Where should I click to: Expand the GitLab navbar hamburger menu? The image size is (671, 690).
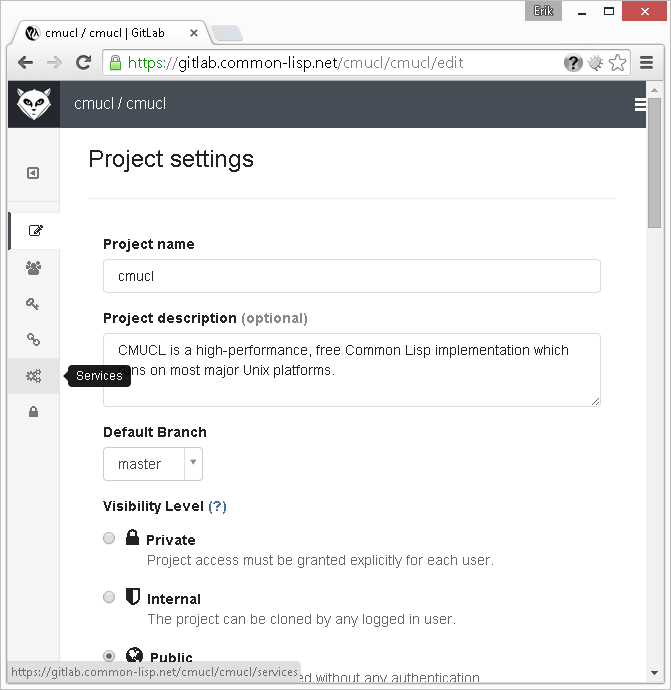pyautogui.click(x=640, y=104)
